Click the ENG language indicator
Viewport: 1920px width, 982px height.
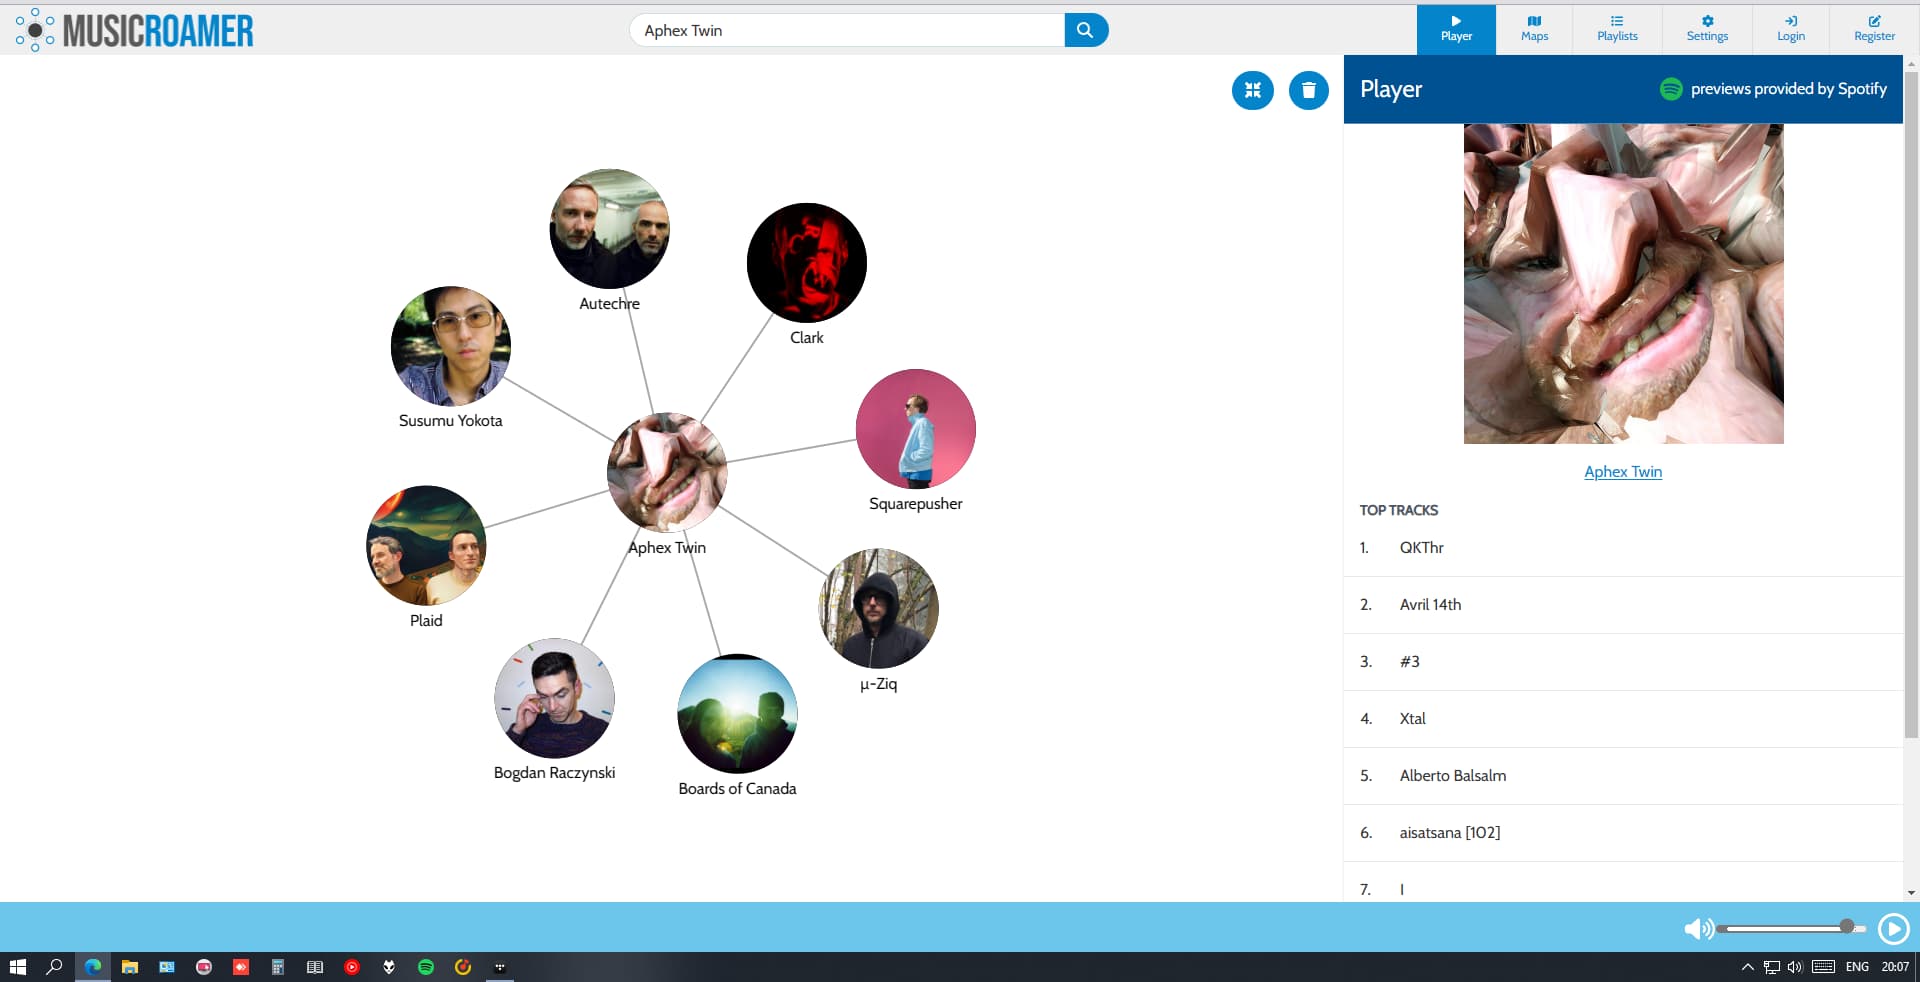click(x=1857, y=967)
